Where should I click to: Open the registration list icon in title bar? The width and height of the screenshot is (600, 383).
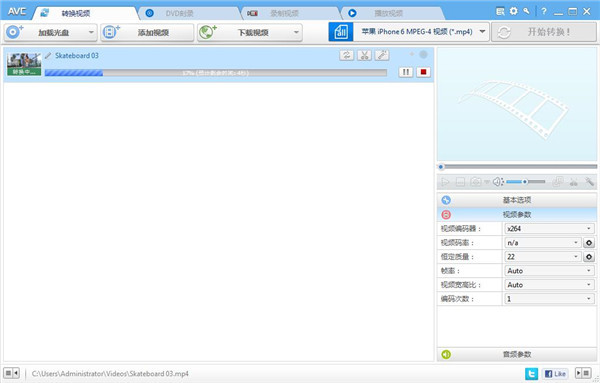click(500, 11)
